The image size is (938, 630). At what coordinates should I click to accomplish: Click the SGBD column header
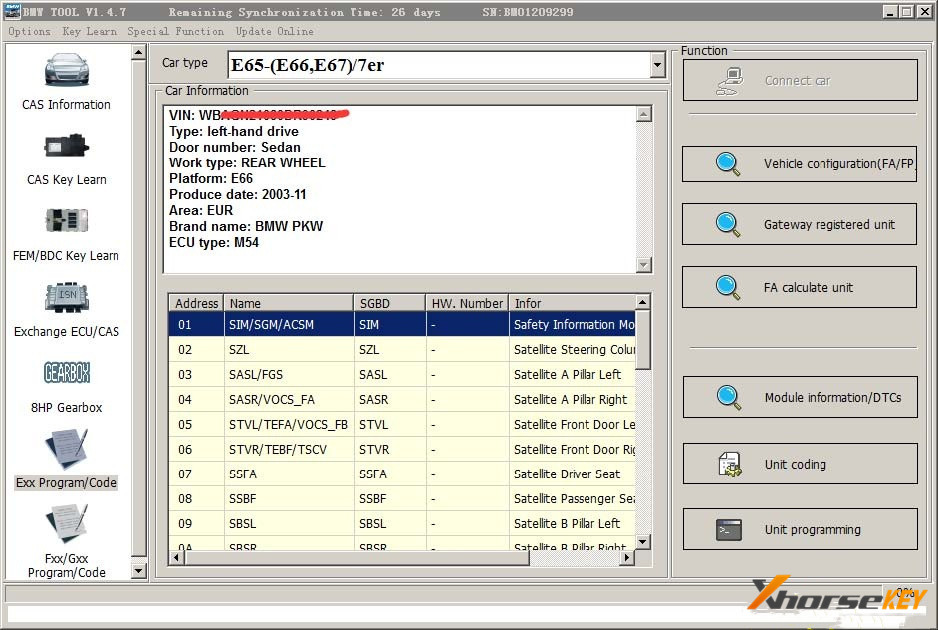tap(389, 303)
